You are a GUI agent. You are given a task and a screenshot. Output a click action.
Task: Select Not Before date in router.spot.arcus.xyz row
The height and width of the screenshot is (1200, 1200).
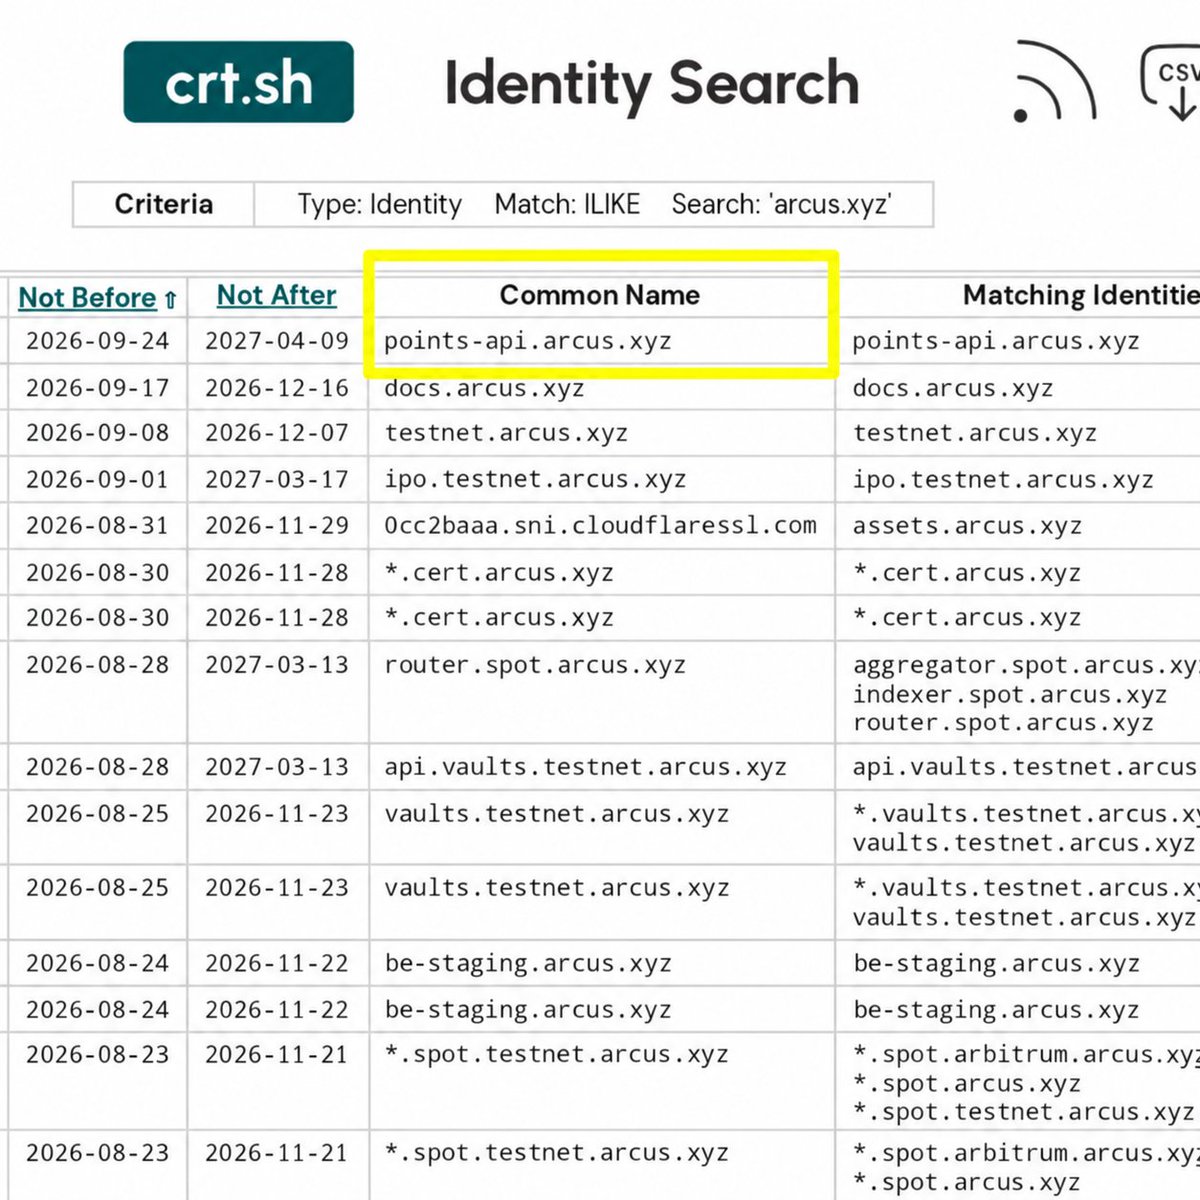pyautogui.click(x=98, y=665)
